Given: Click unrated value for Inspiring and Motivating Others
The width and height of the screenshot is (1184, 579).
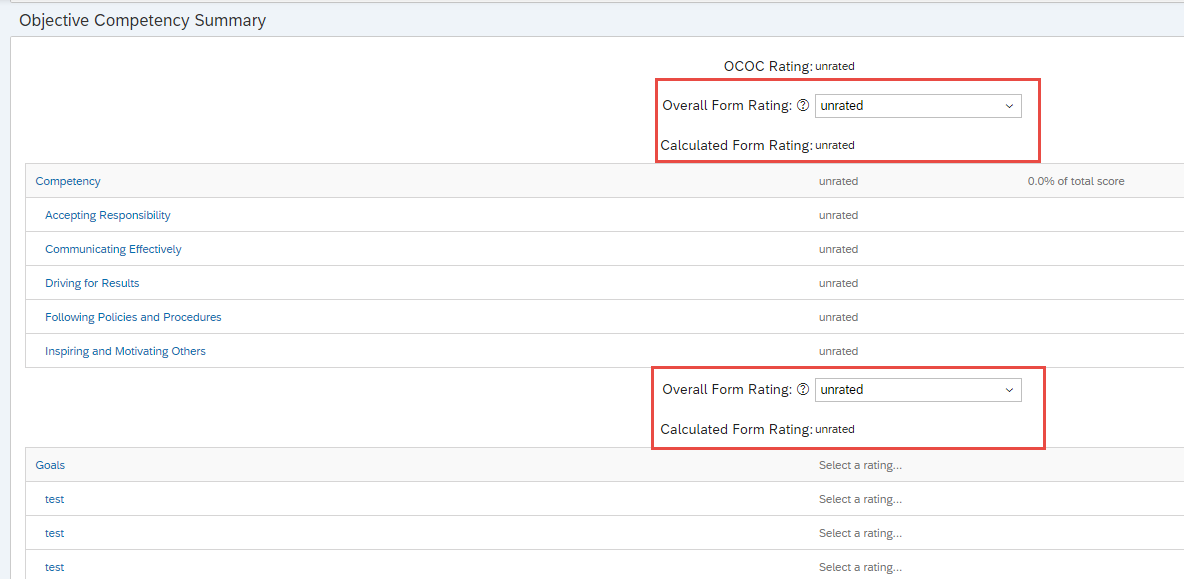Looking at the screenshot, I should pyautogui.click(x=839, y=351).
